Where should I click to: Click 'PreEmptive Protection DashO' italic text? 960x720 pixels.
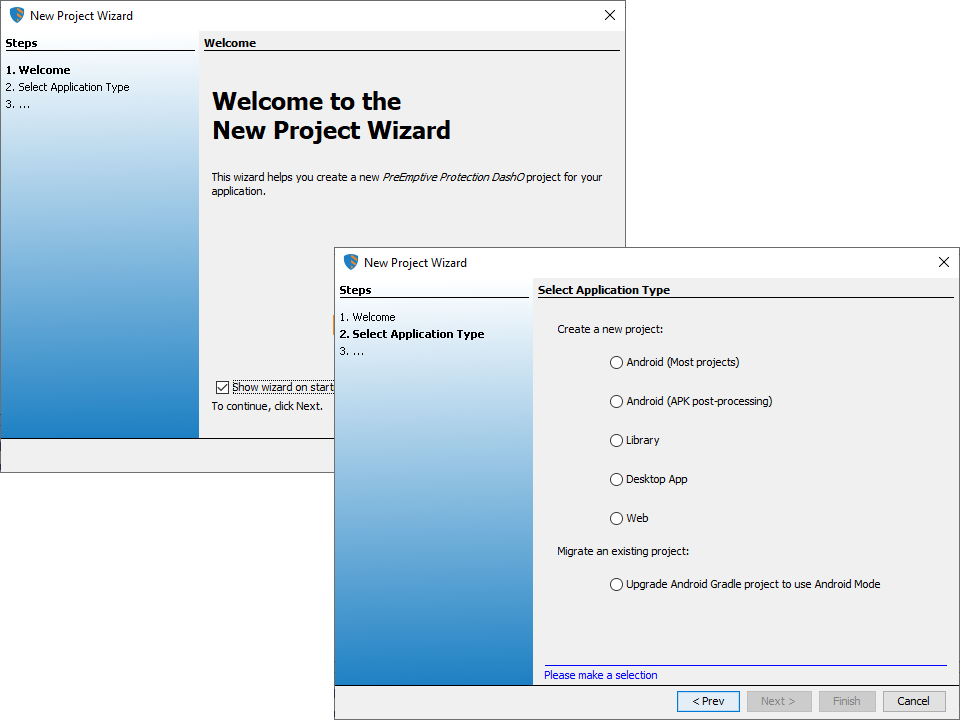tap(453, 177)
